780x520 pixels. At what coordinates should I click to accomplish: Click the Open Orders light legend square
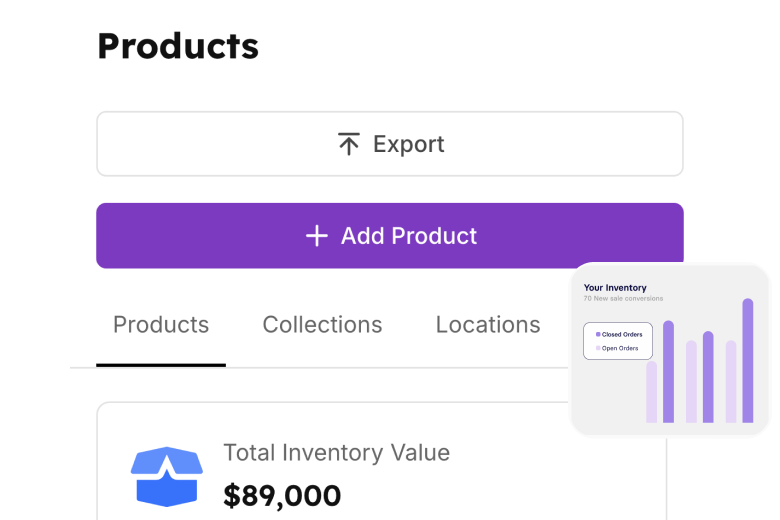[x=598, y=348]
